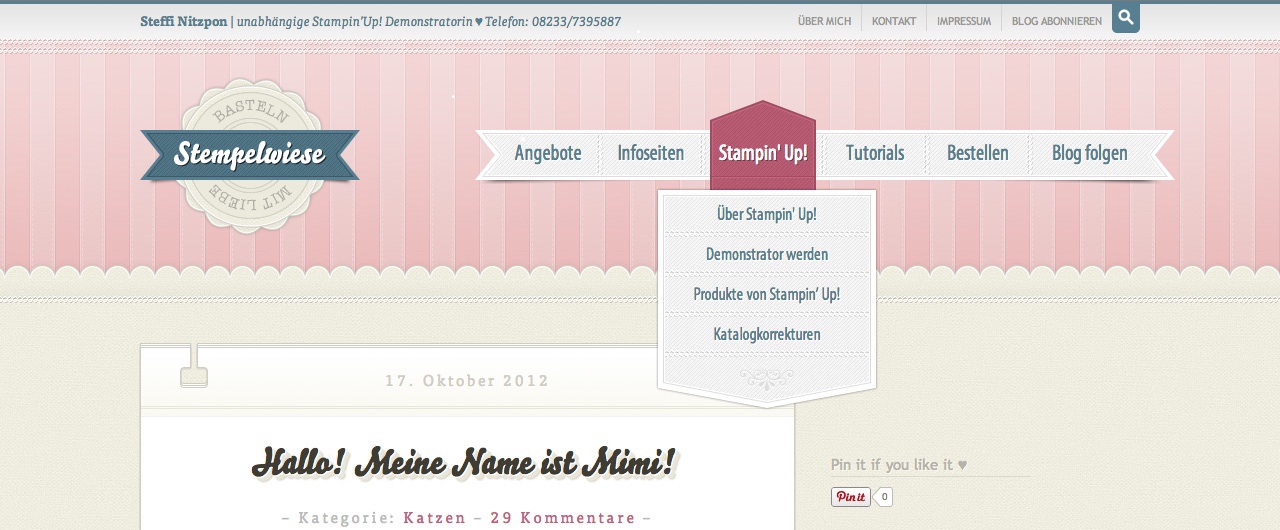Click the Blog folgen menu item

click(x=1090, y=154)
